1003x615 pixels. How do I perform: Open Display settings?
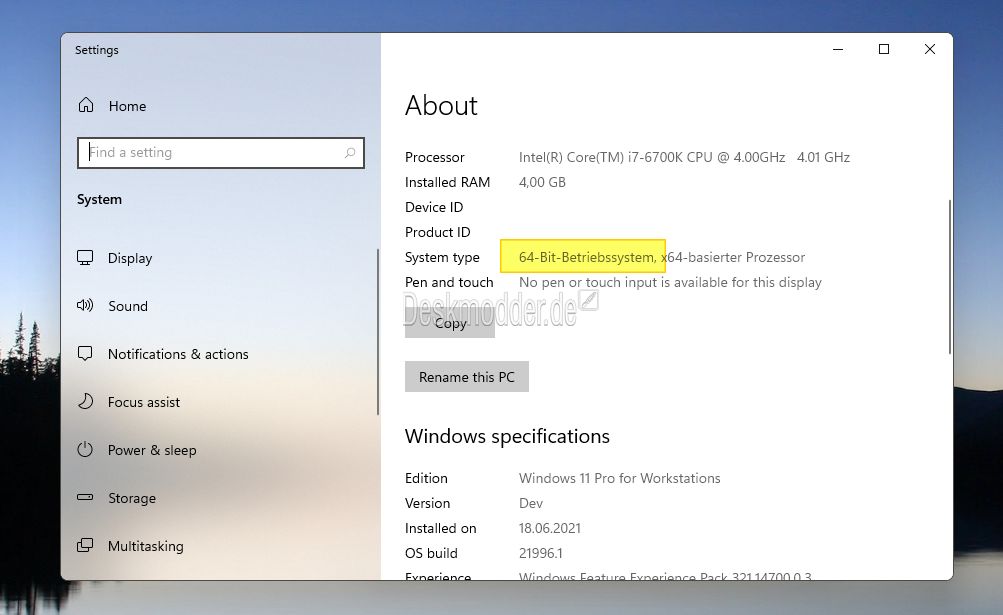130,259
